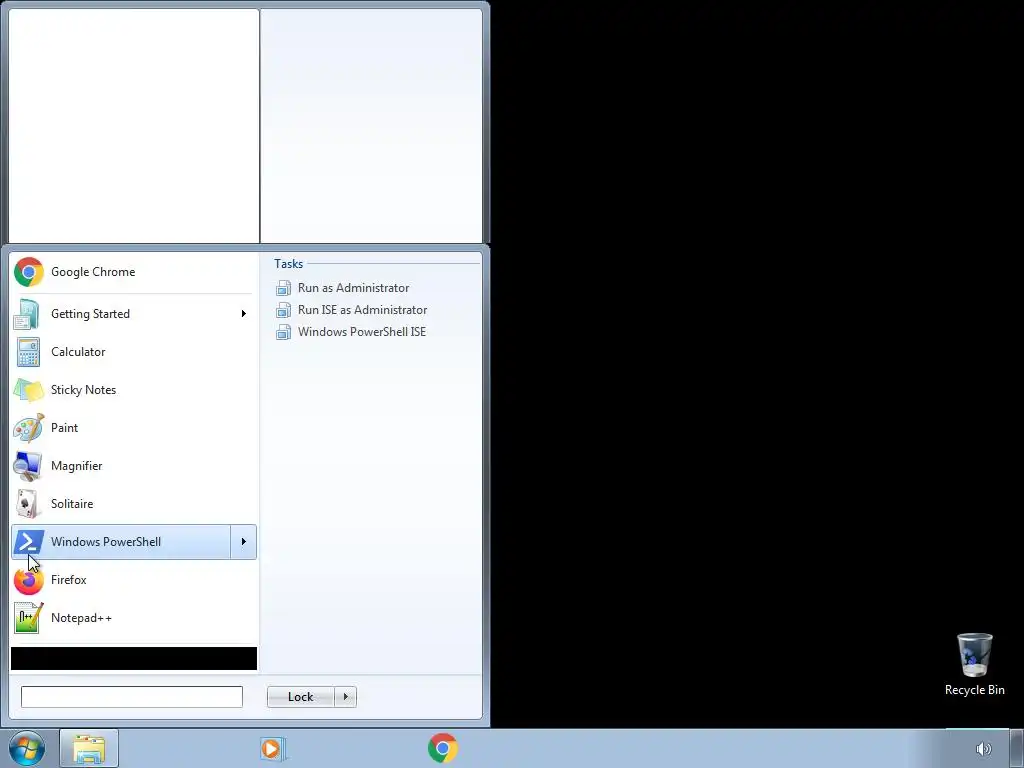Launch the Paint program icon
Screen dimensions: 1024x768
point(28,428)
